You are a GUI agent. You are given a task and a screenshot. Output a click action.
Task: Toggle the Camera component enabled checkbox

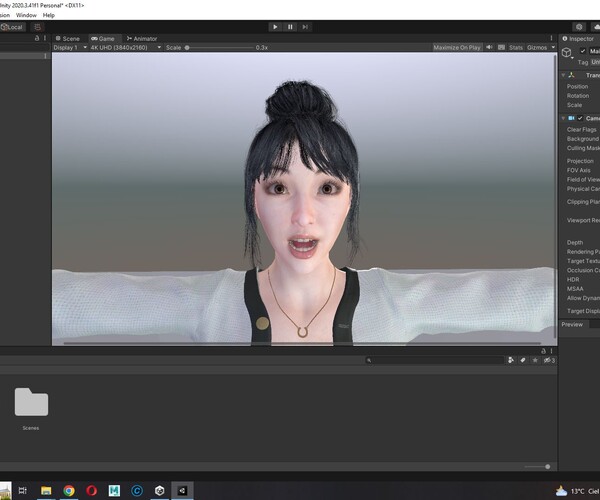pyautogui.click(x=580, y=118)
